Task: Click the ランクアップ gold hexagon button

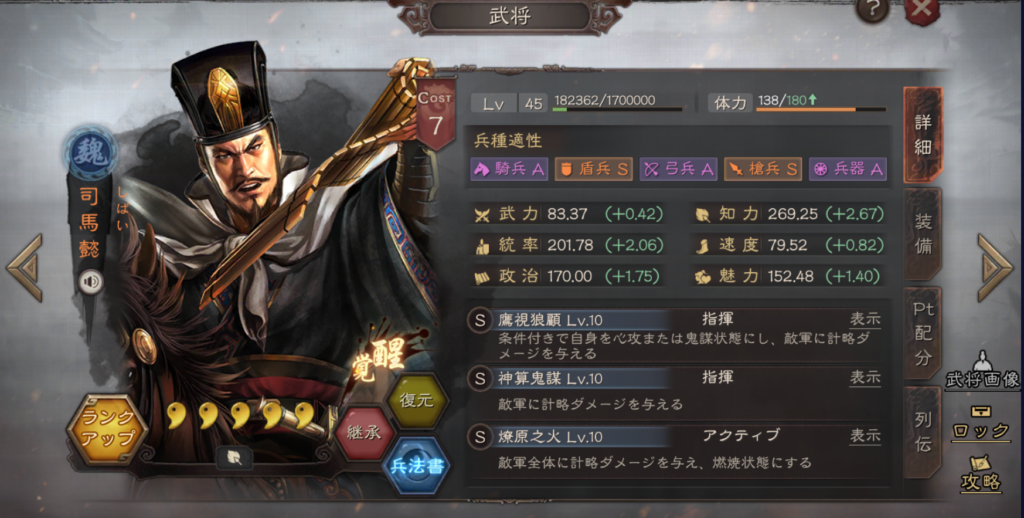Action: point(106,429)
